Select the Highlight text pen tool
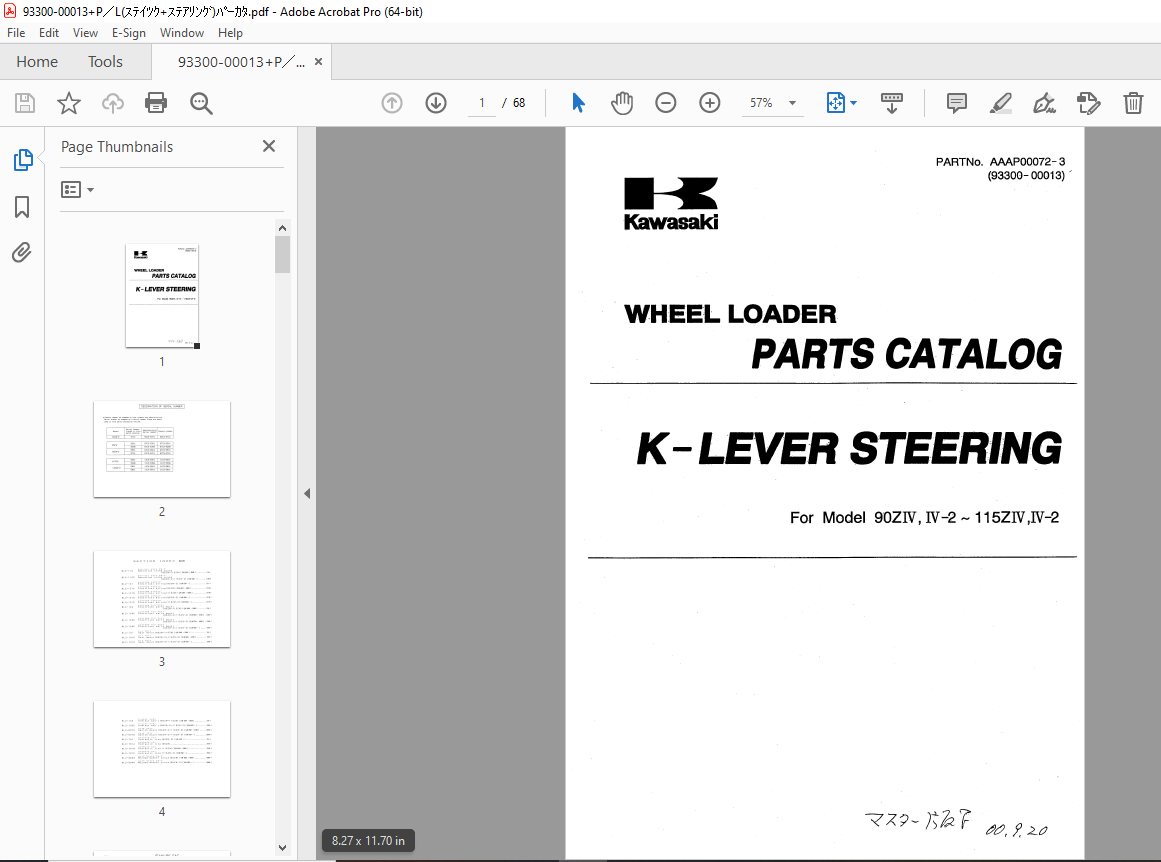Image resolution: width=1161 pixels, height=862 pixels. pyautogui.click(x=1000, y=103)
